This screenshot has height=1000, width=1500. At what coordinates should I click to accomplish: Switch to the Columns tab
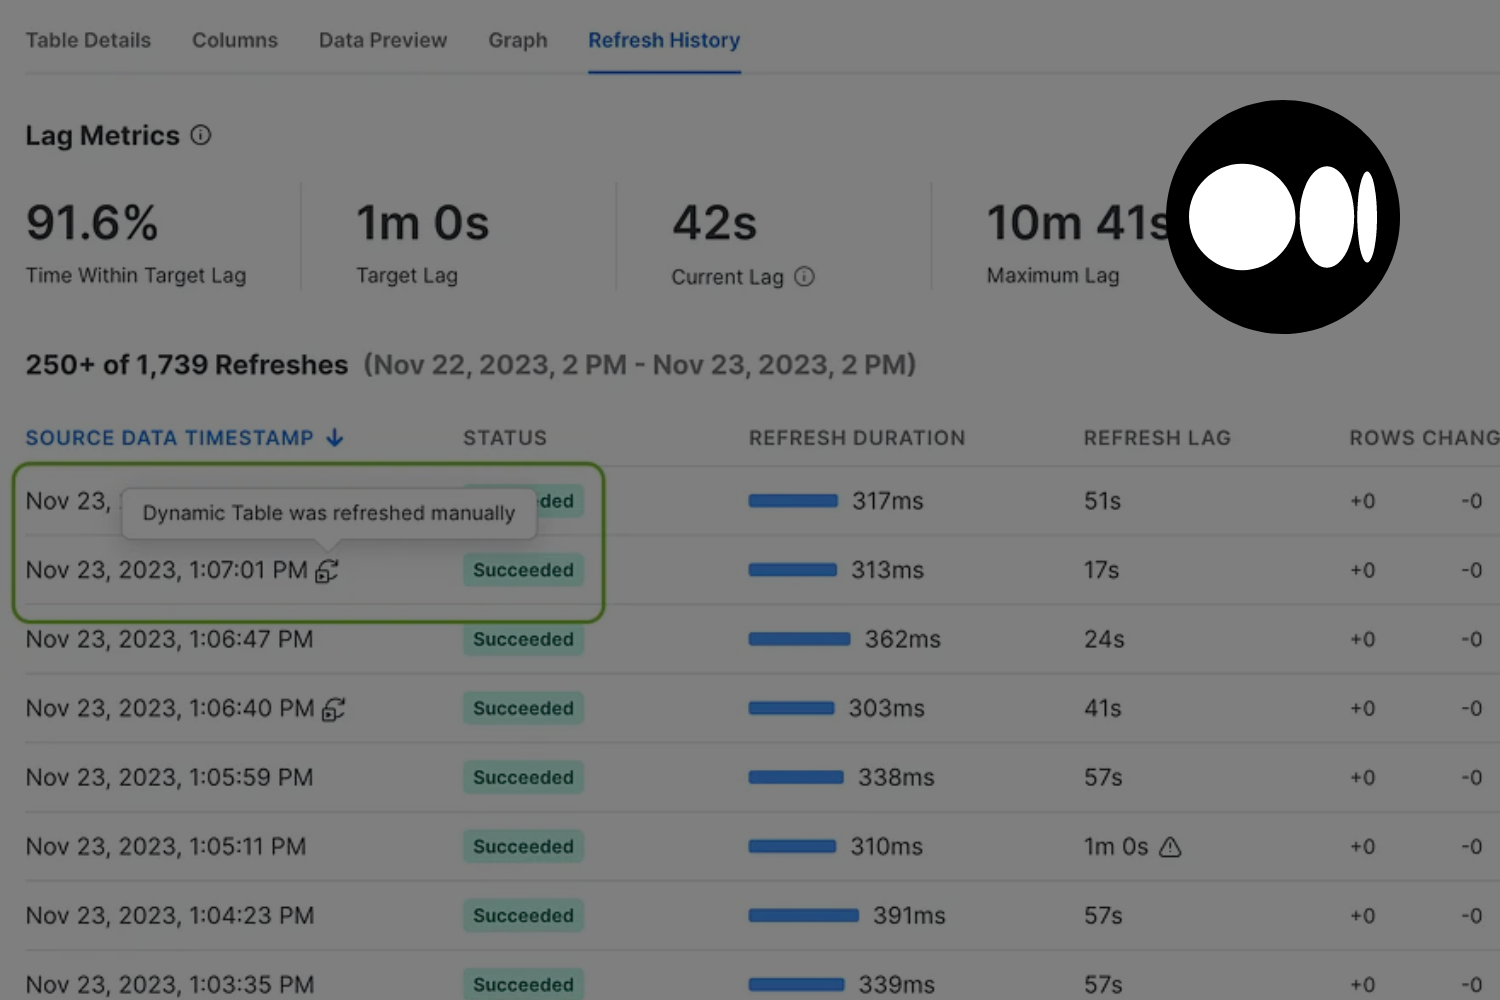coord(235,40)
